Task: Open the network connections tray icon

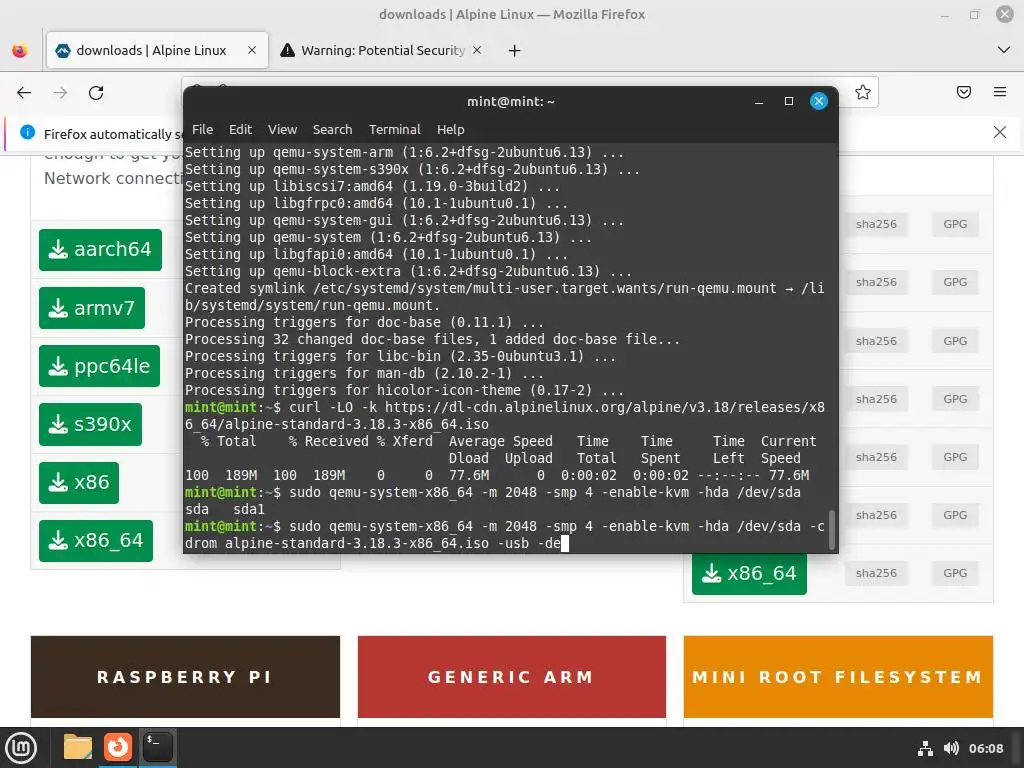Action: coord(925,748)
